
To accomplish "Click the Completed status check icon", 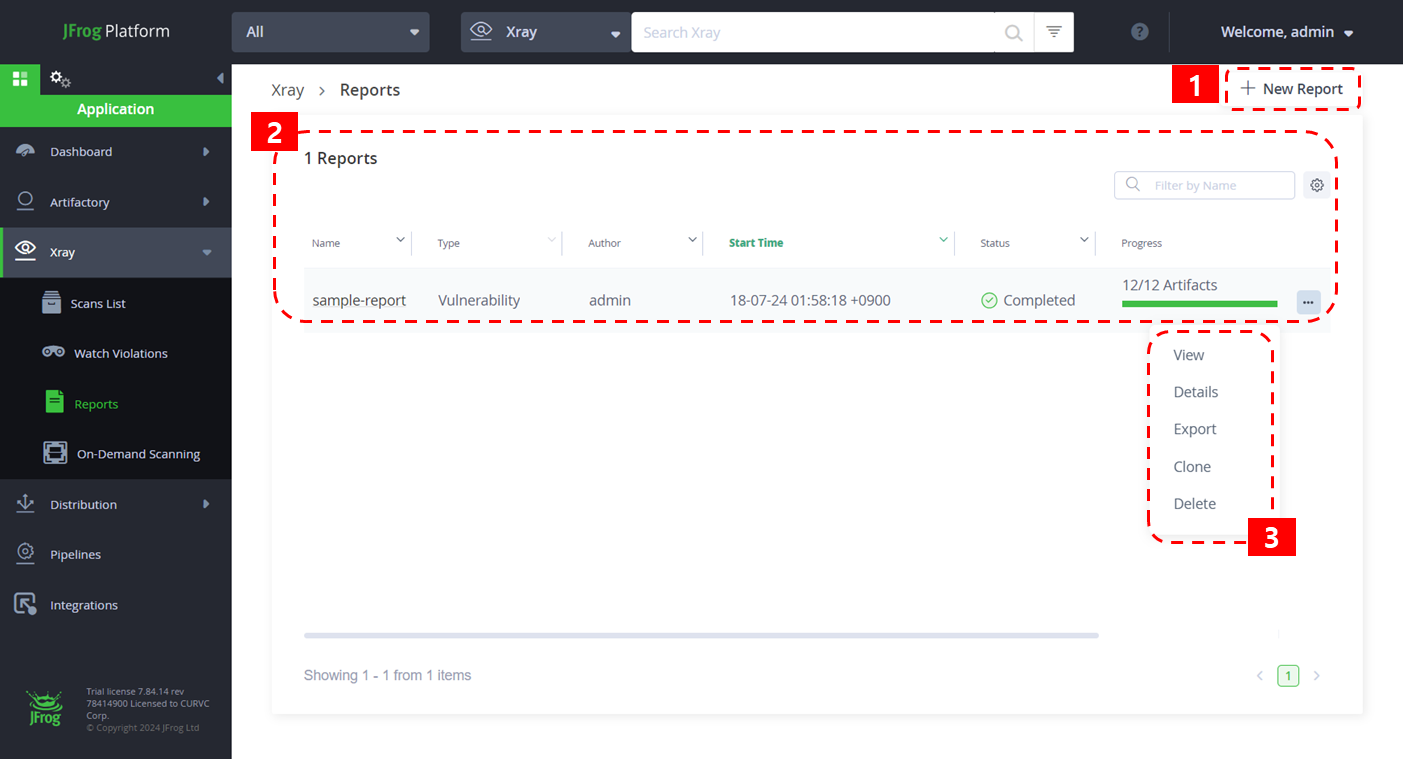I will [989, 300].
